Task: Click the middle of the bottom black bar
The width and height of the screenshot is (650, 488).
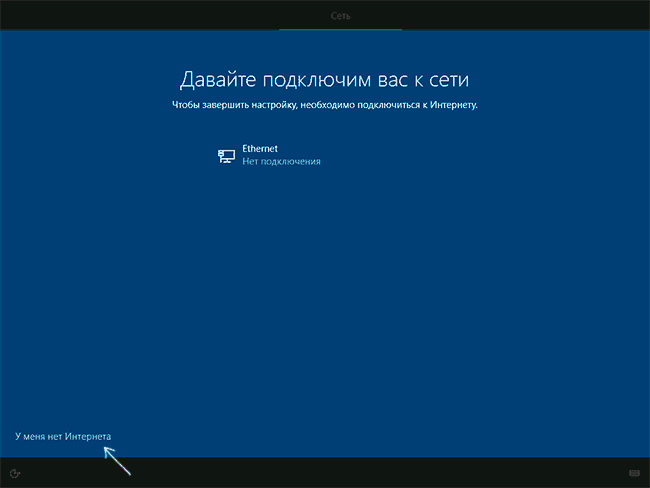Action: click(324, 473)
